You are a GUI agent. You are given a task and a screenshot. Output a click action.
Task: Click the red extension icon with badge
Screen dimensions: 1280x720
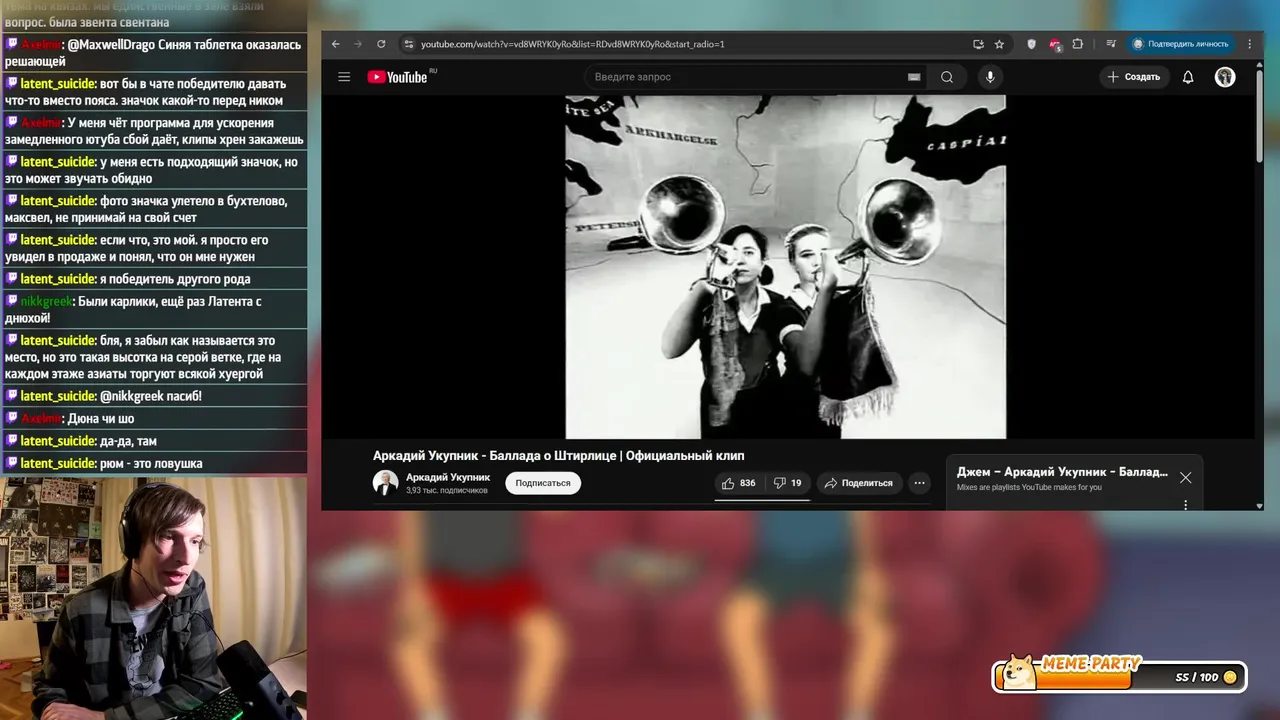point(1054,44)
